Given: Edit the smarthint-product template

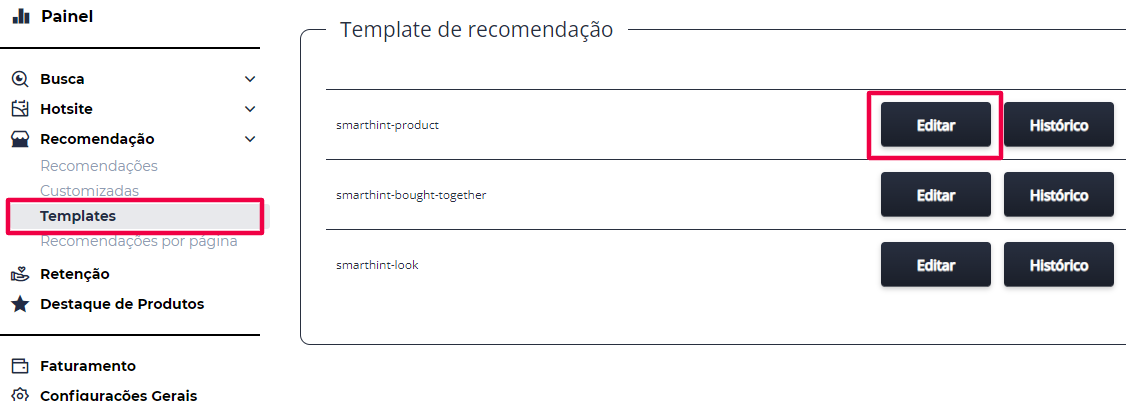Looking at the screenshot, I should 936,124.
